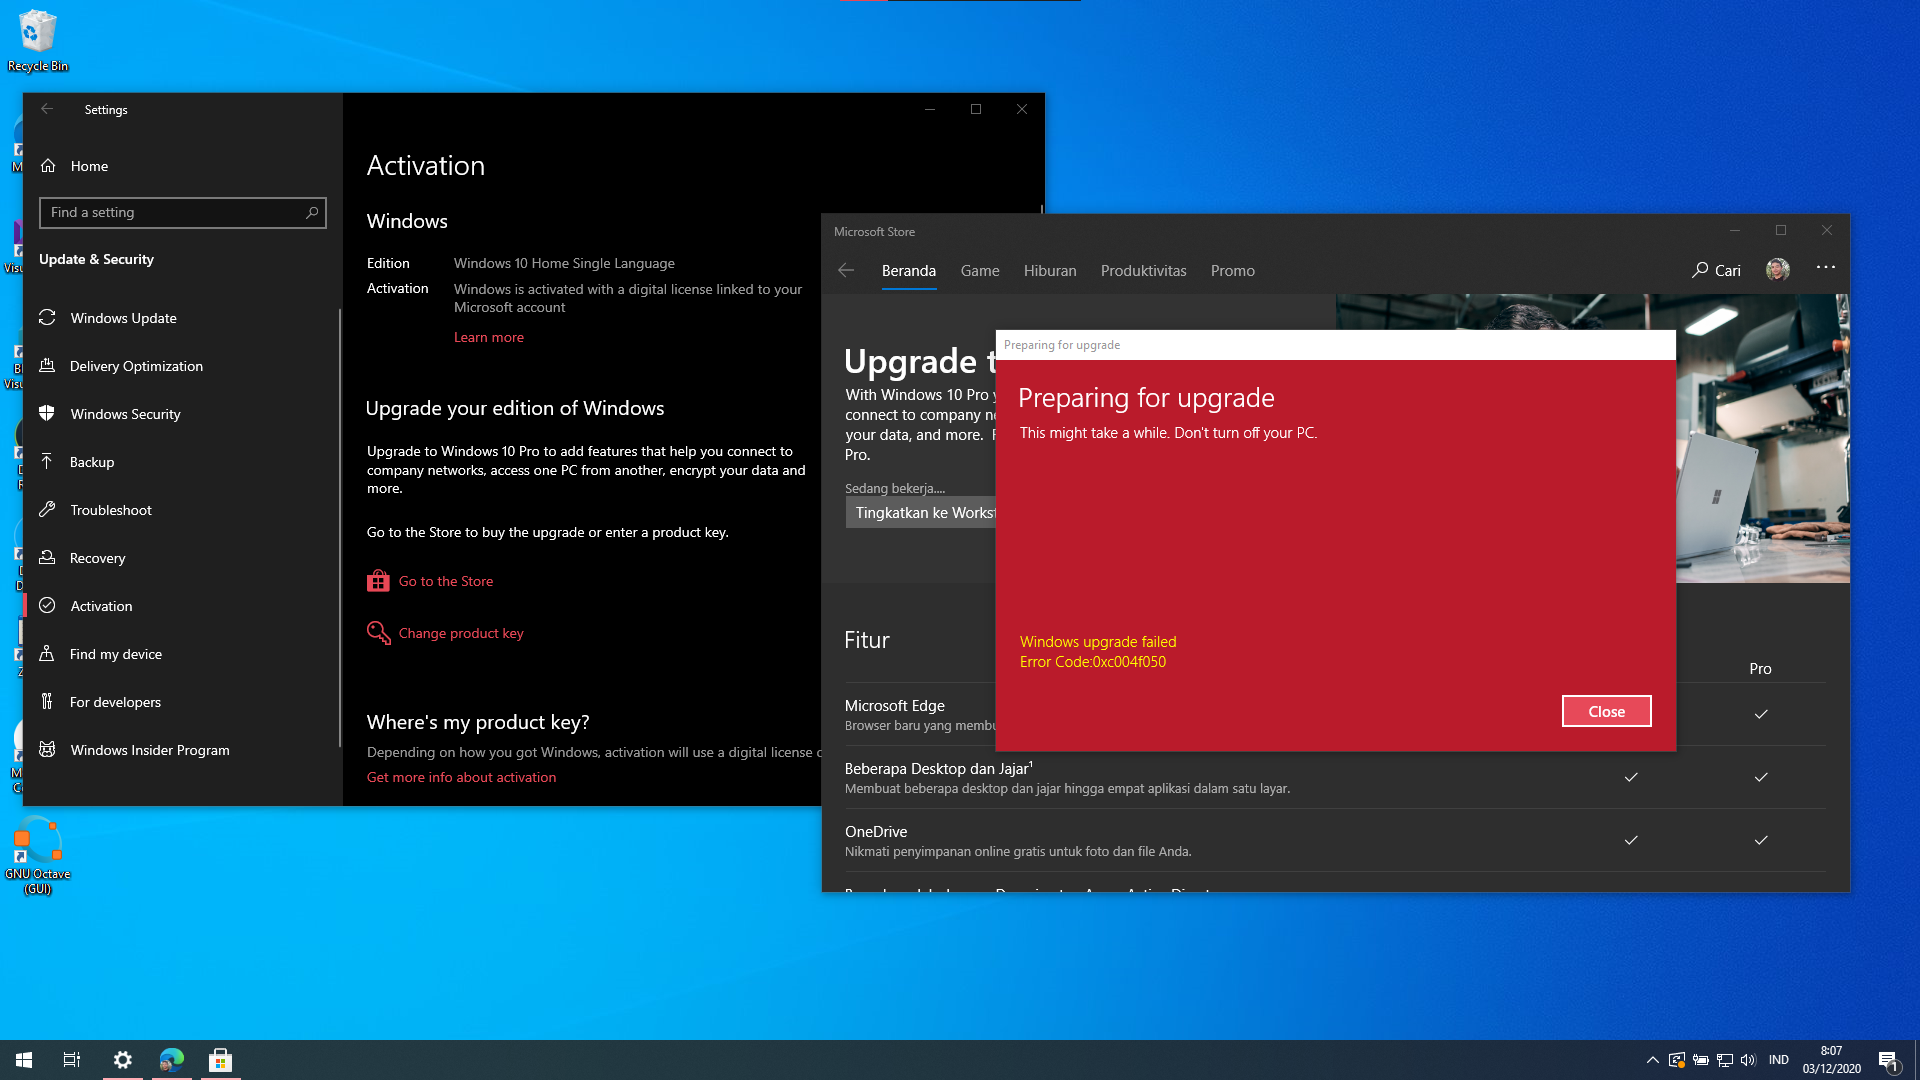Viewport: 1920px width, 1080px height.
Task: Click Tingkatkan ke Workstation button
Action: tap(921, 512)
